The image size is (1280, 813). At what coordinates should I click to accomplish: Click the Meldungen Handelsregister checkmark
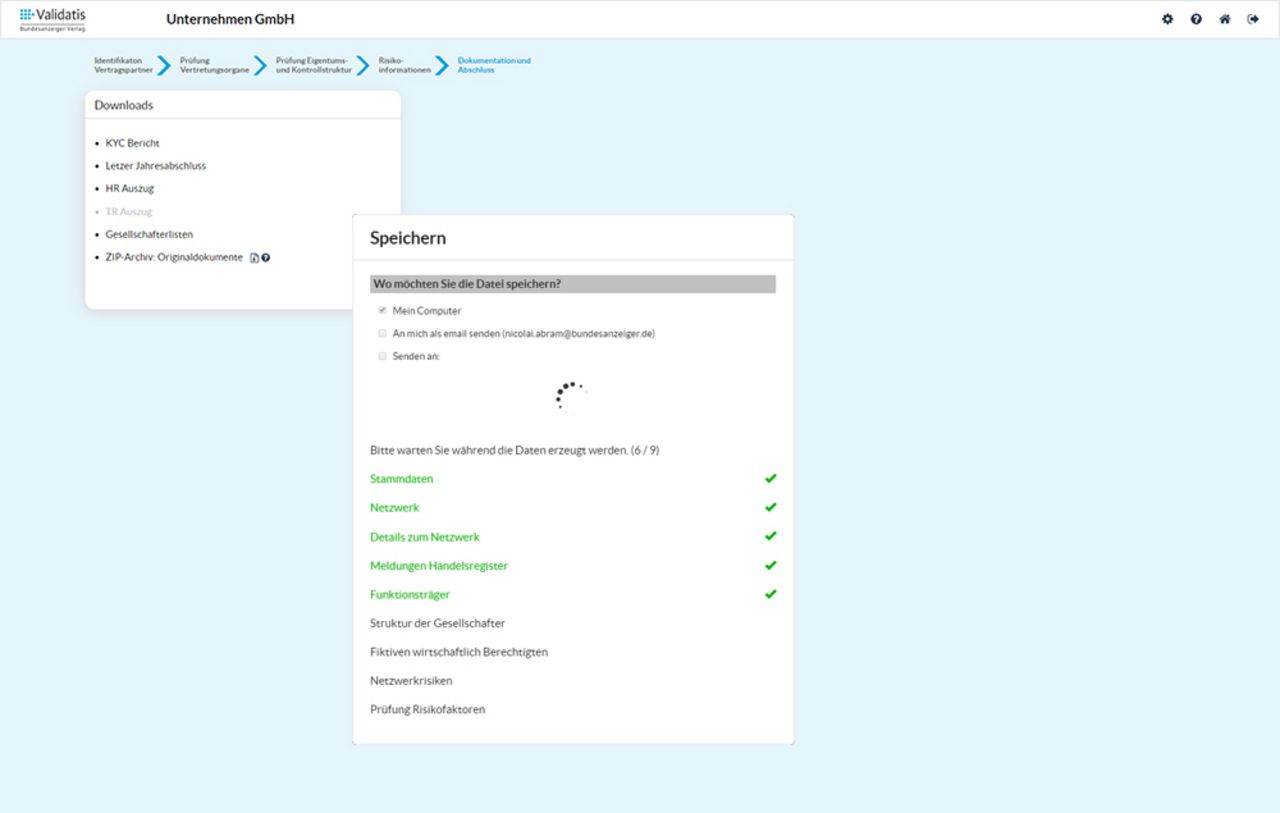coord(770,565)
